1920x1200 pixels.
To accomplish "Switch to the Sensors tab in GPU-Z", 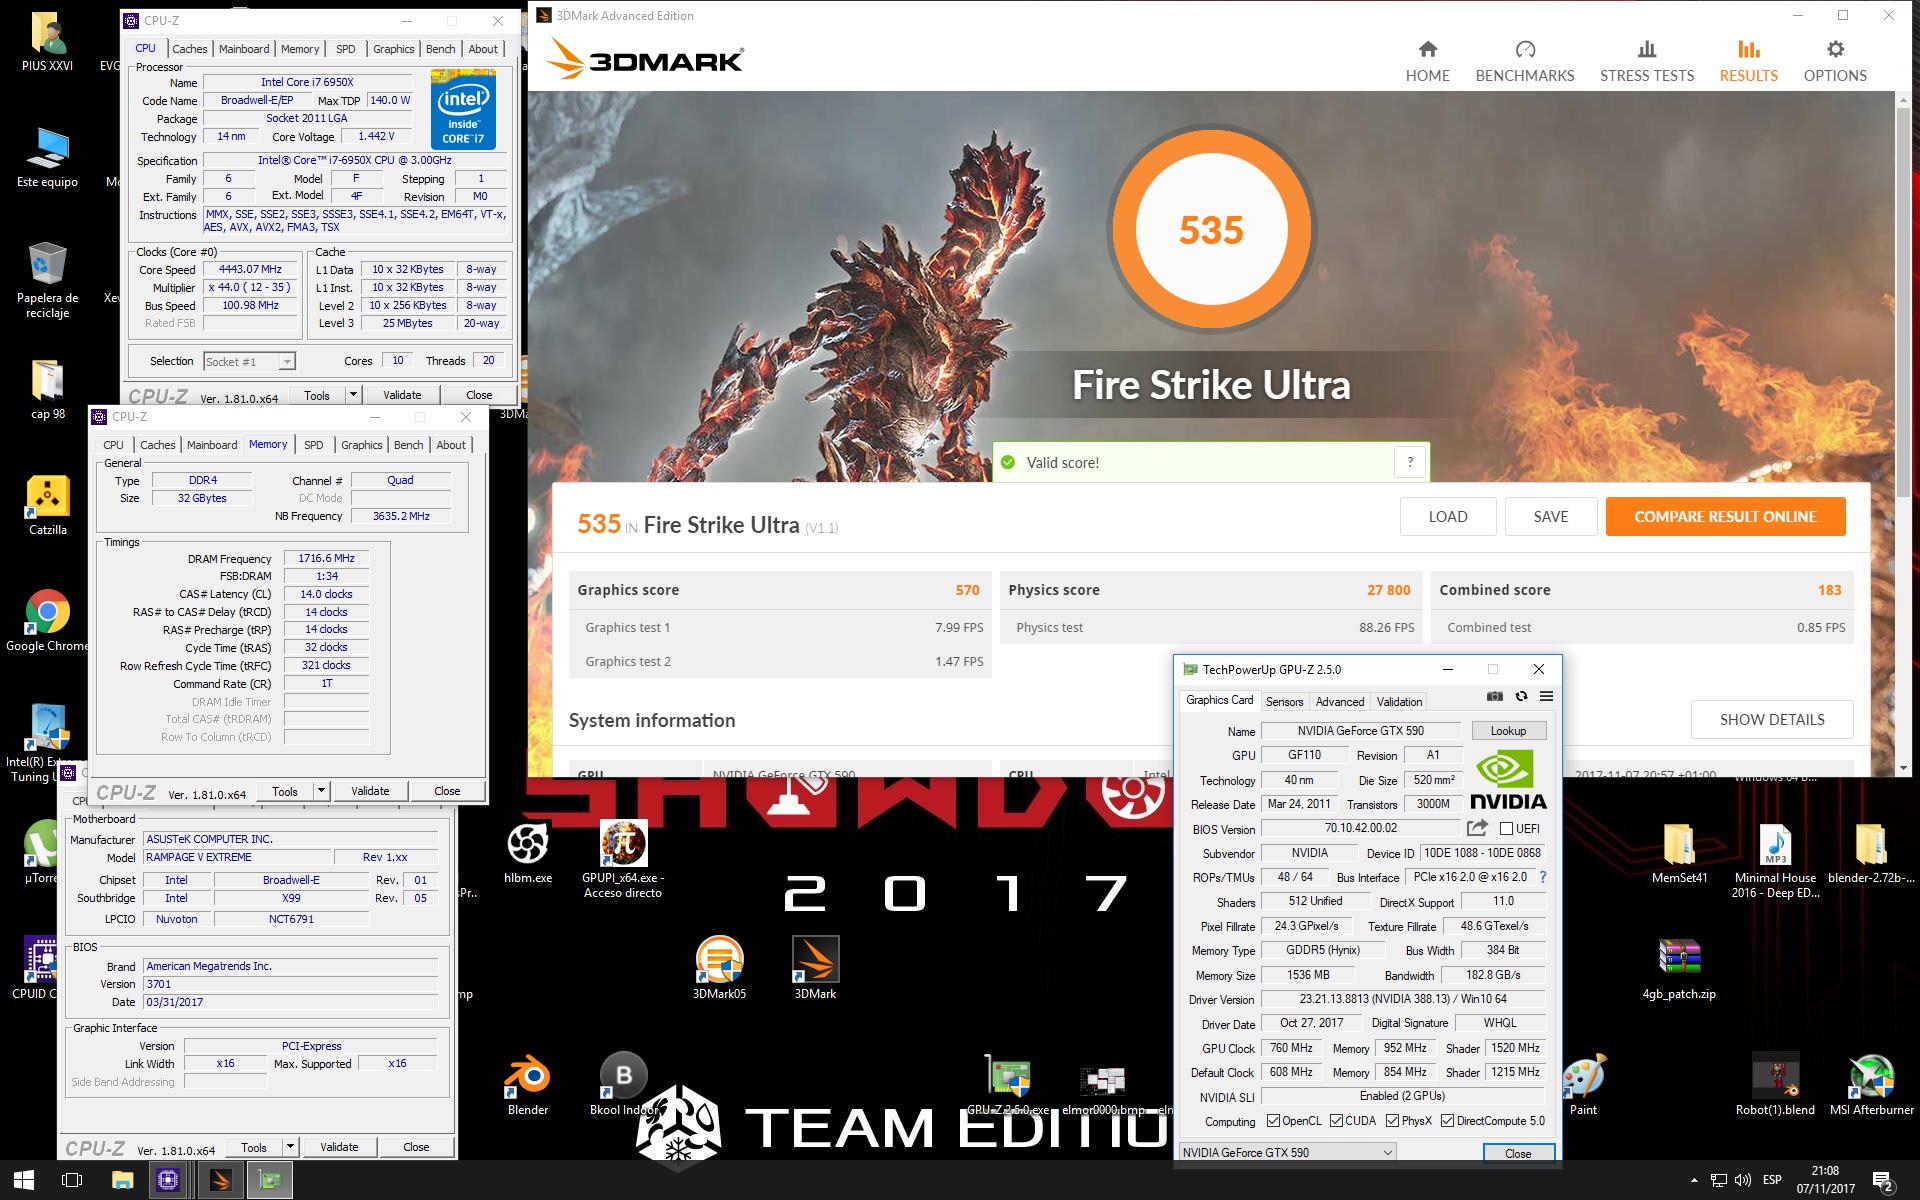I will click(1284, 702).
